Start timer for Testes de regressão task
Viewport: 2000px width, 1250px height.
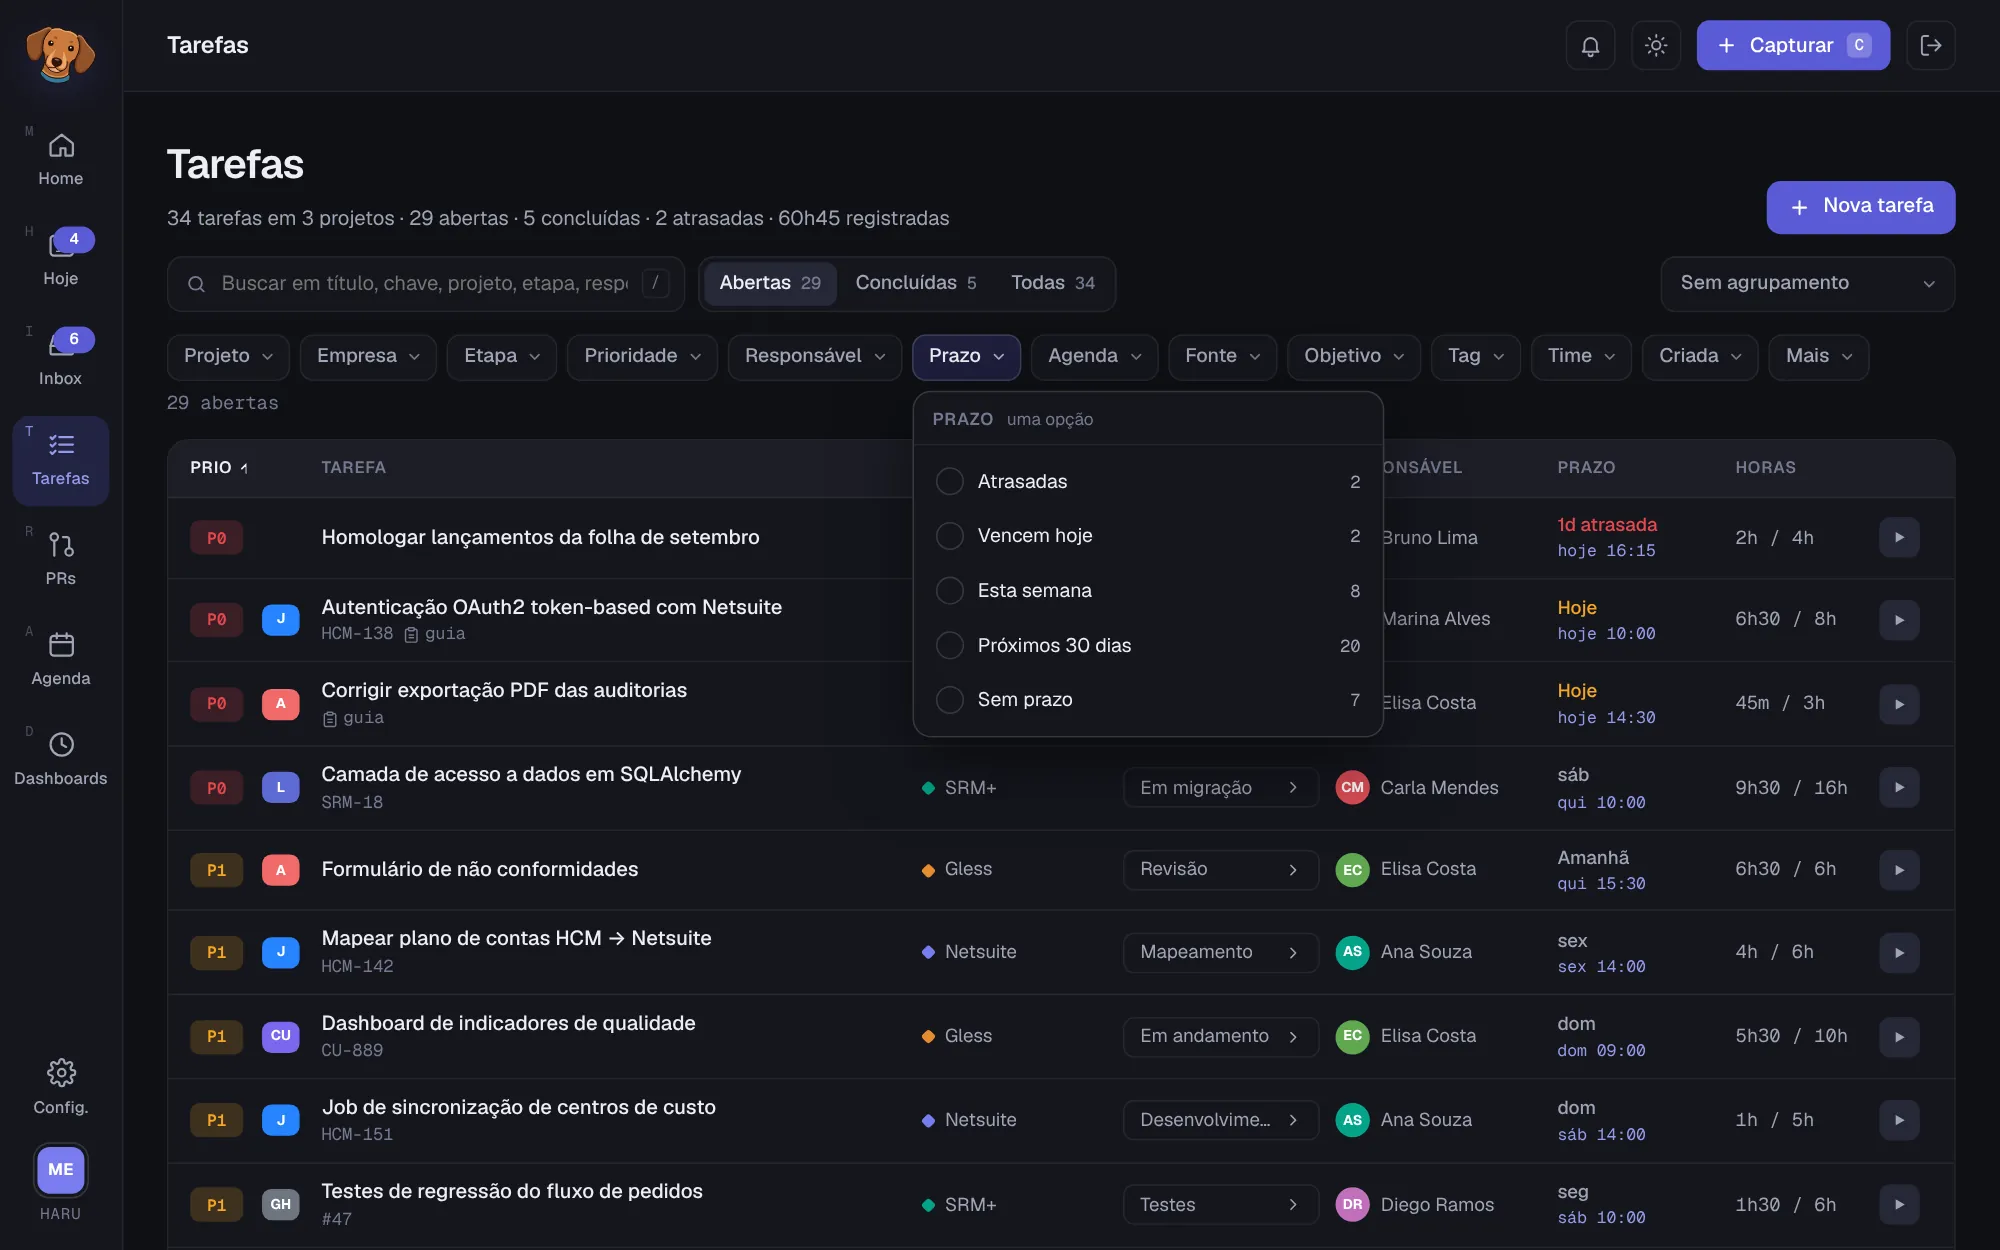coord(1899,1205)
